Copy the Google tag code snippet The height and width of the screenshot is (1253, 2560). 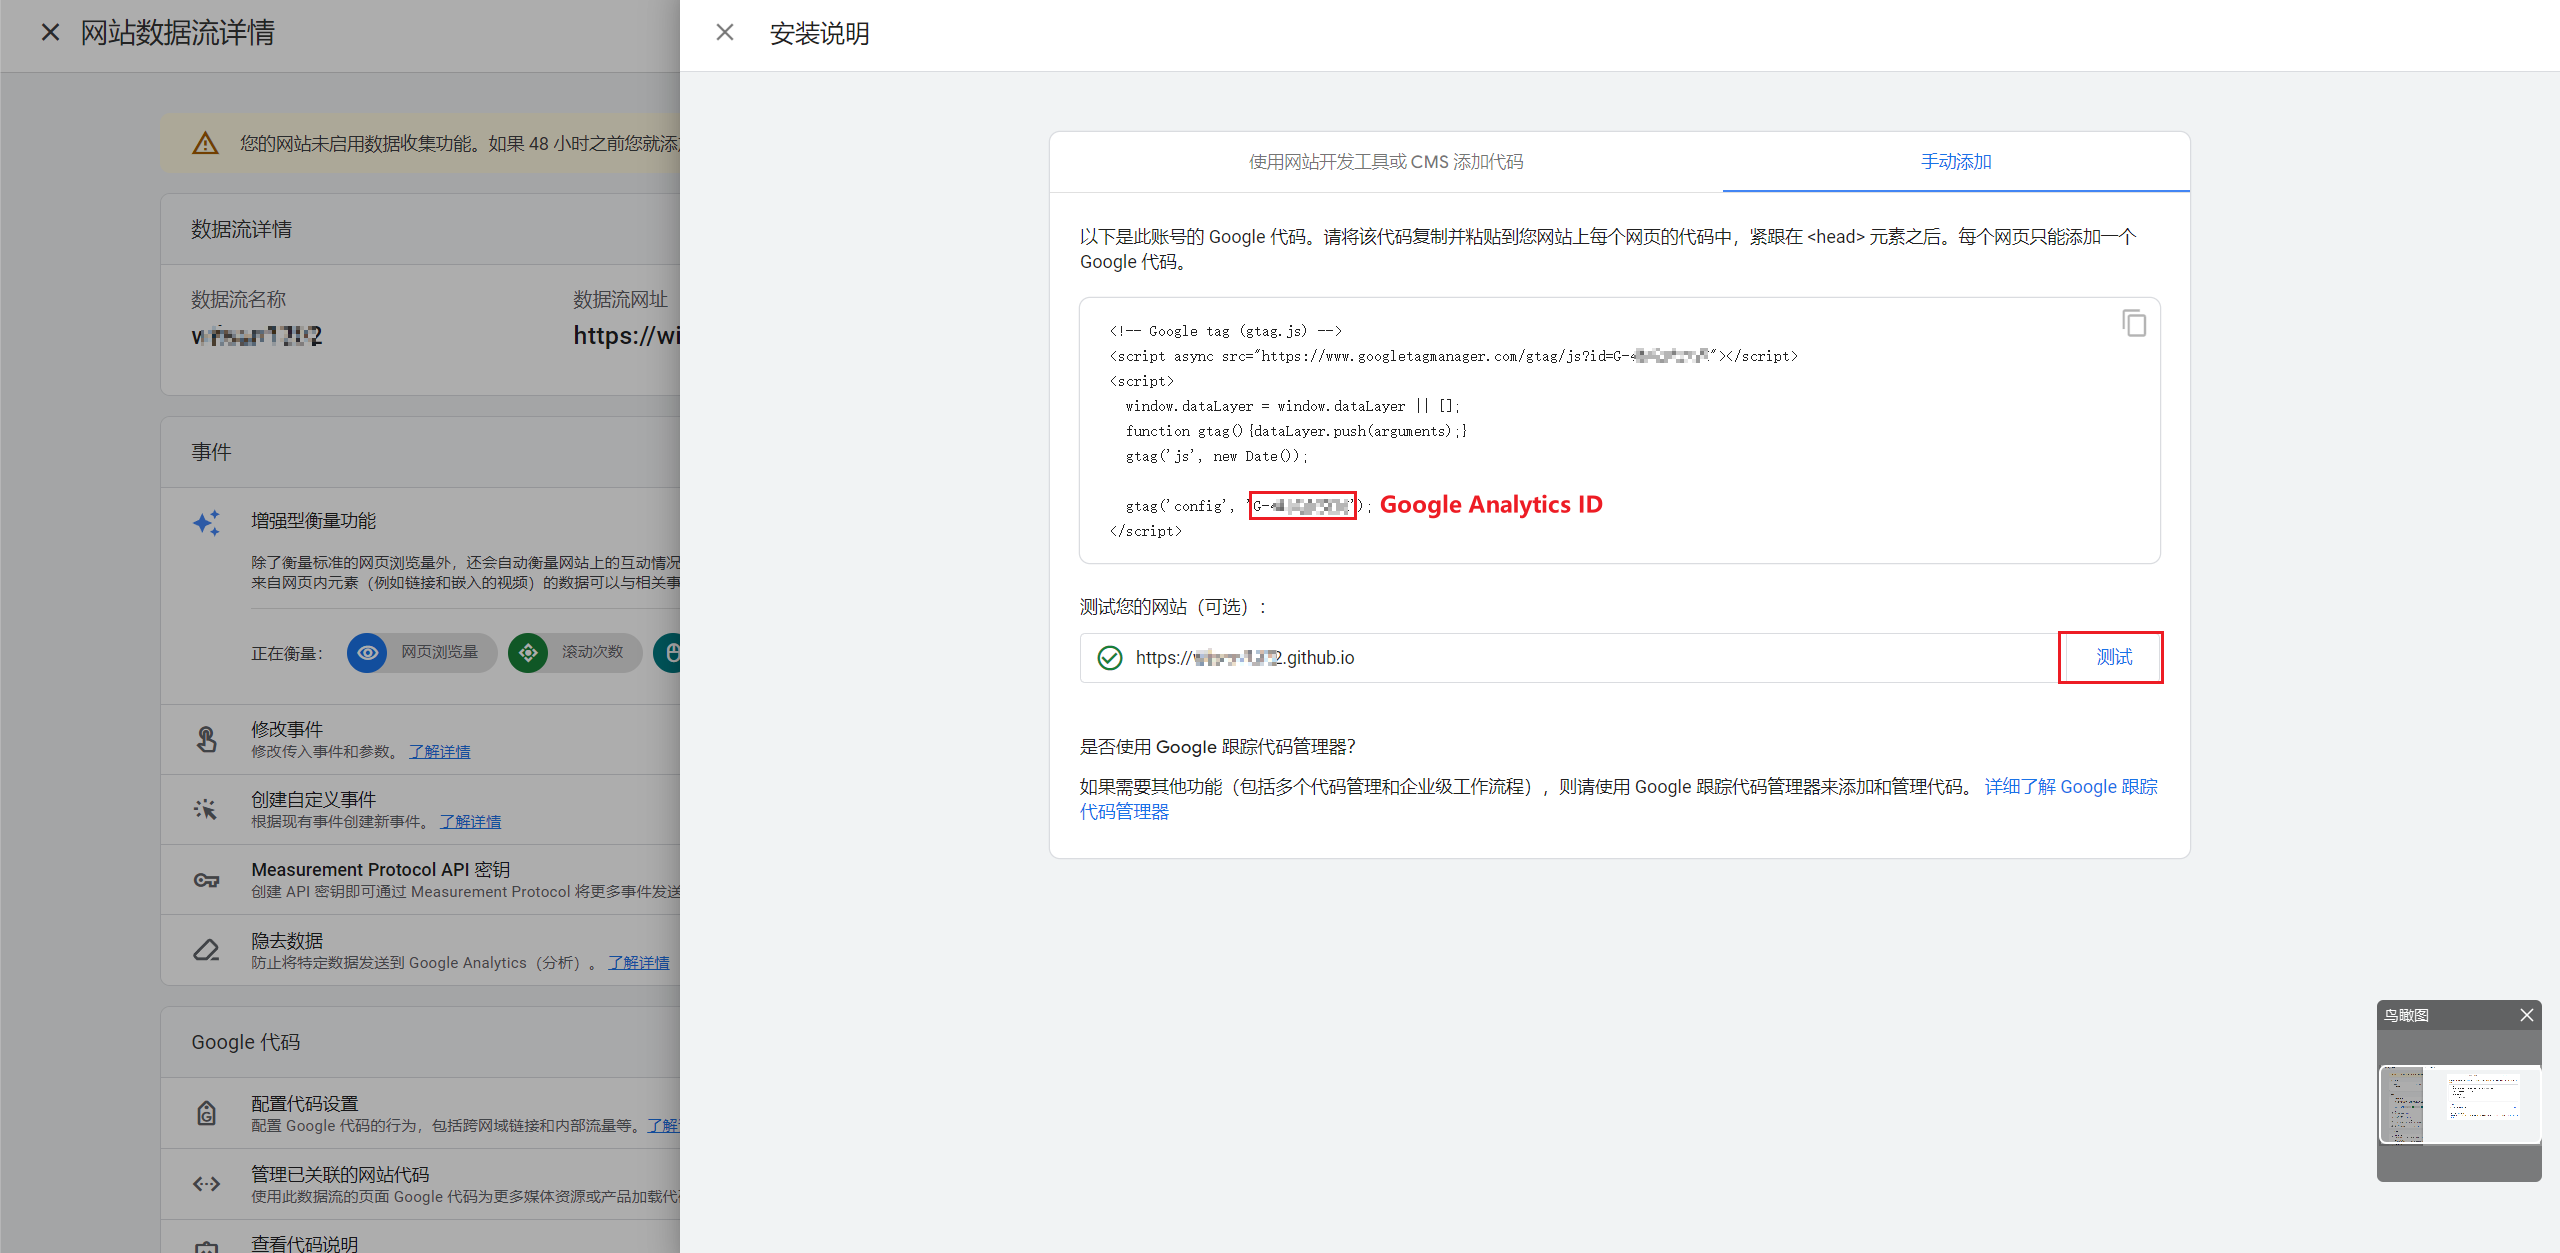[x=2133, y=324]
